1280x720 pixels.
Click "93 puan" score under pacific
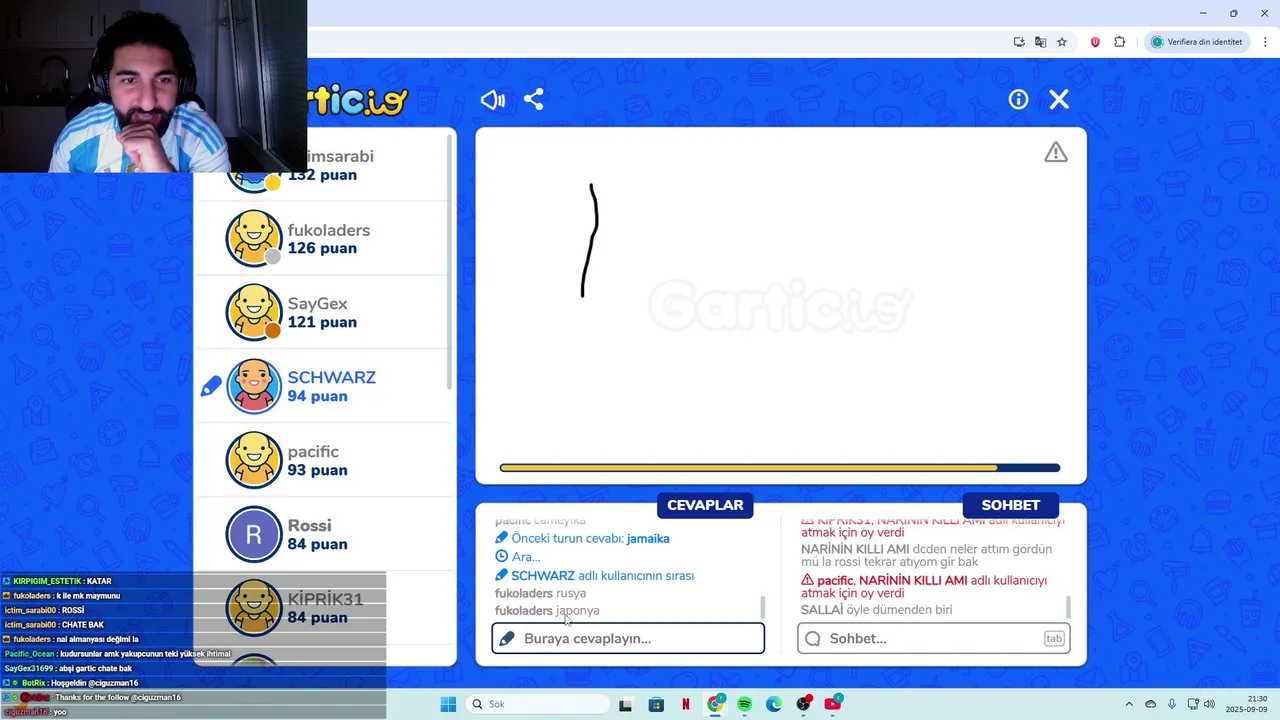tap(317, 470)
